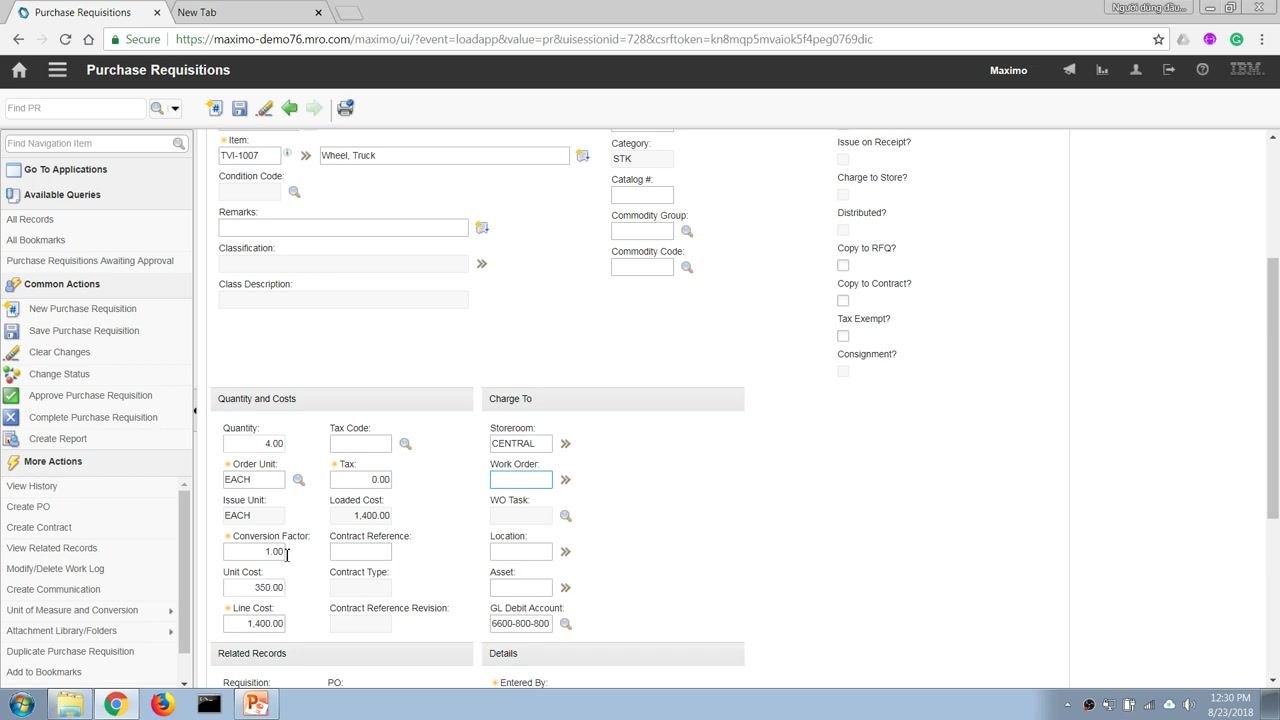This screenshot has width=1280, height=720.
Task: Toggle Copy to Contract checkbox
Action: pos(843,300)
